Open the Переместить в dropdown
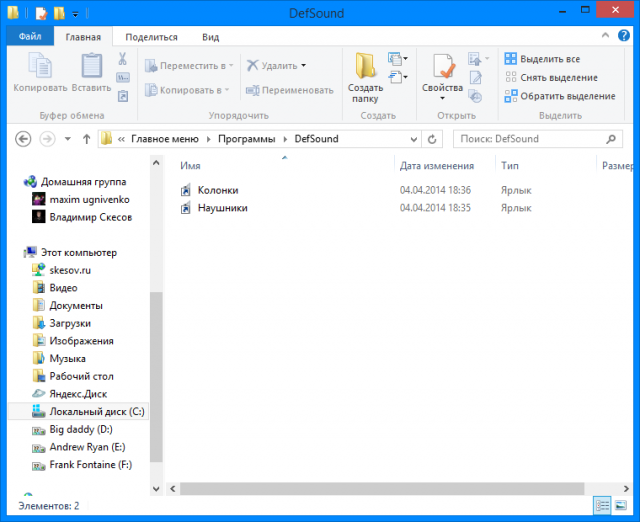 (x=231, y=66)
